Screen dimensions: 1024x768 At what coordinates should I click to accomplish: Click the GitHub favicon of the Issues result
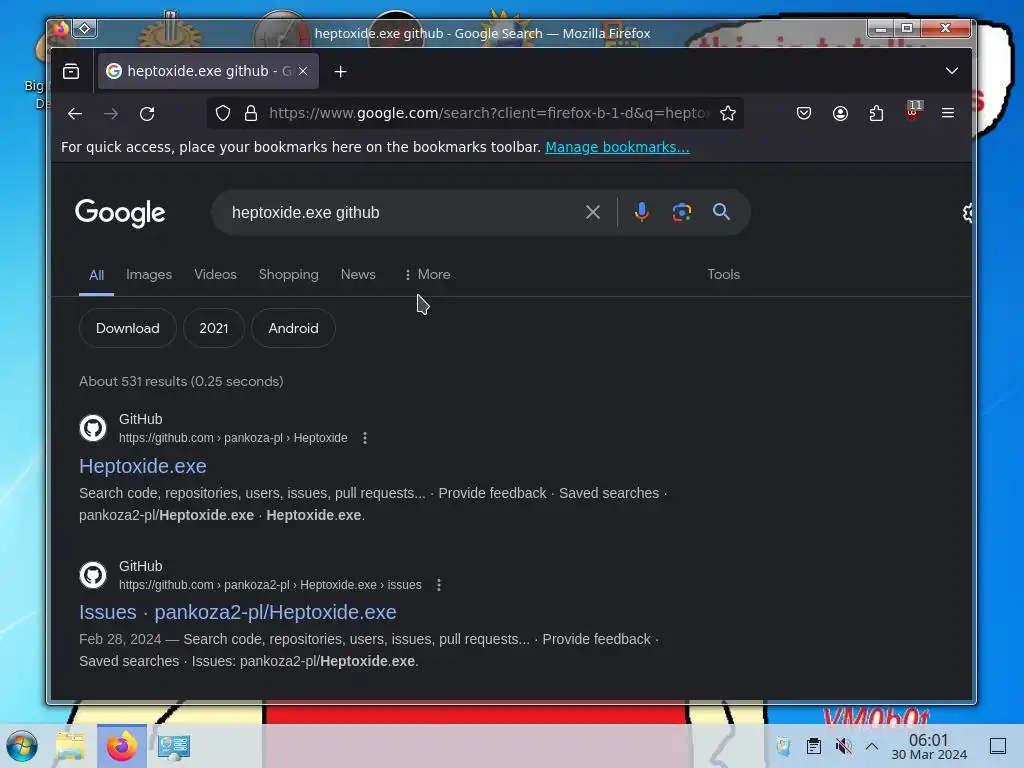click(93, 575)
